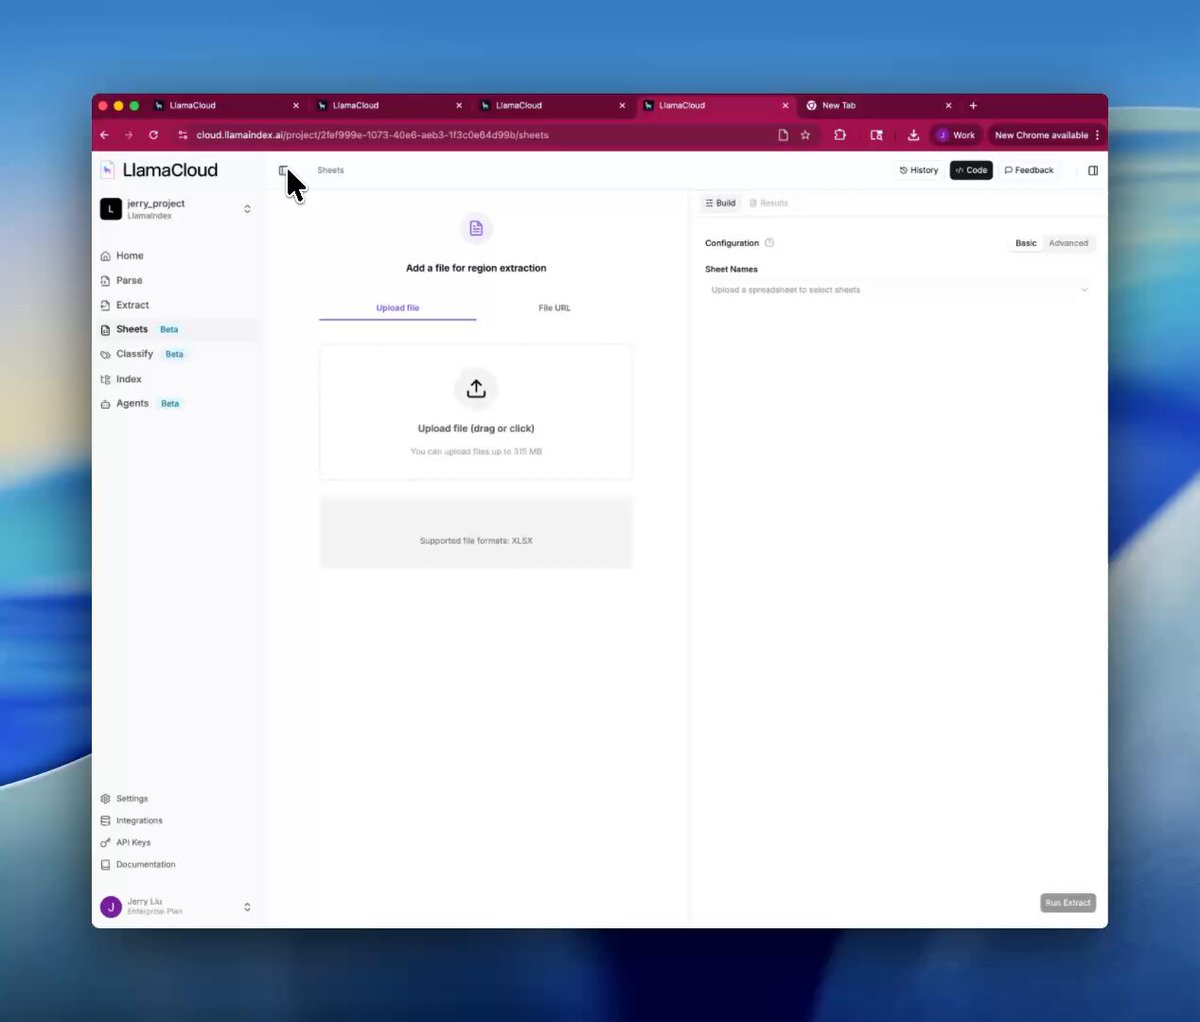Click the site info icon in address bar
Viewport: 1200px width, 1022px height.
click(x=182, y=135)
